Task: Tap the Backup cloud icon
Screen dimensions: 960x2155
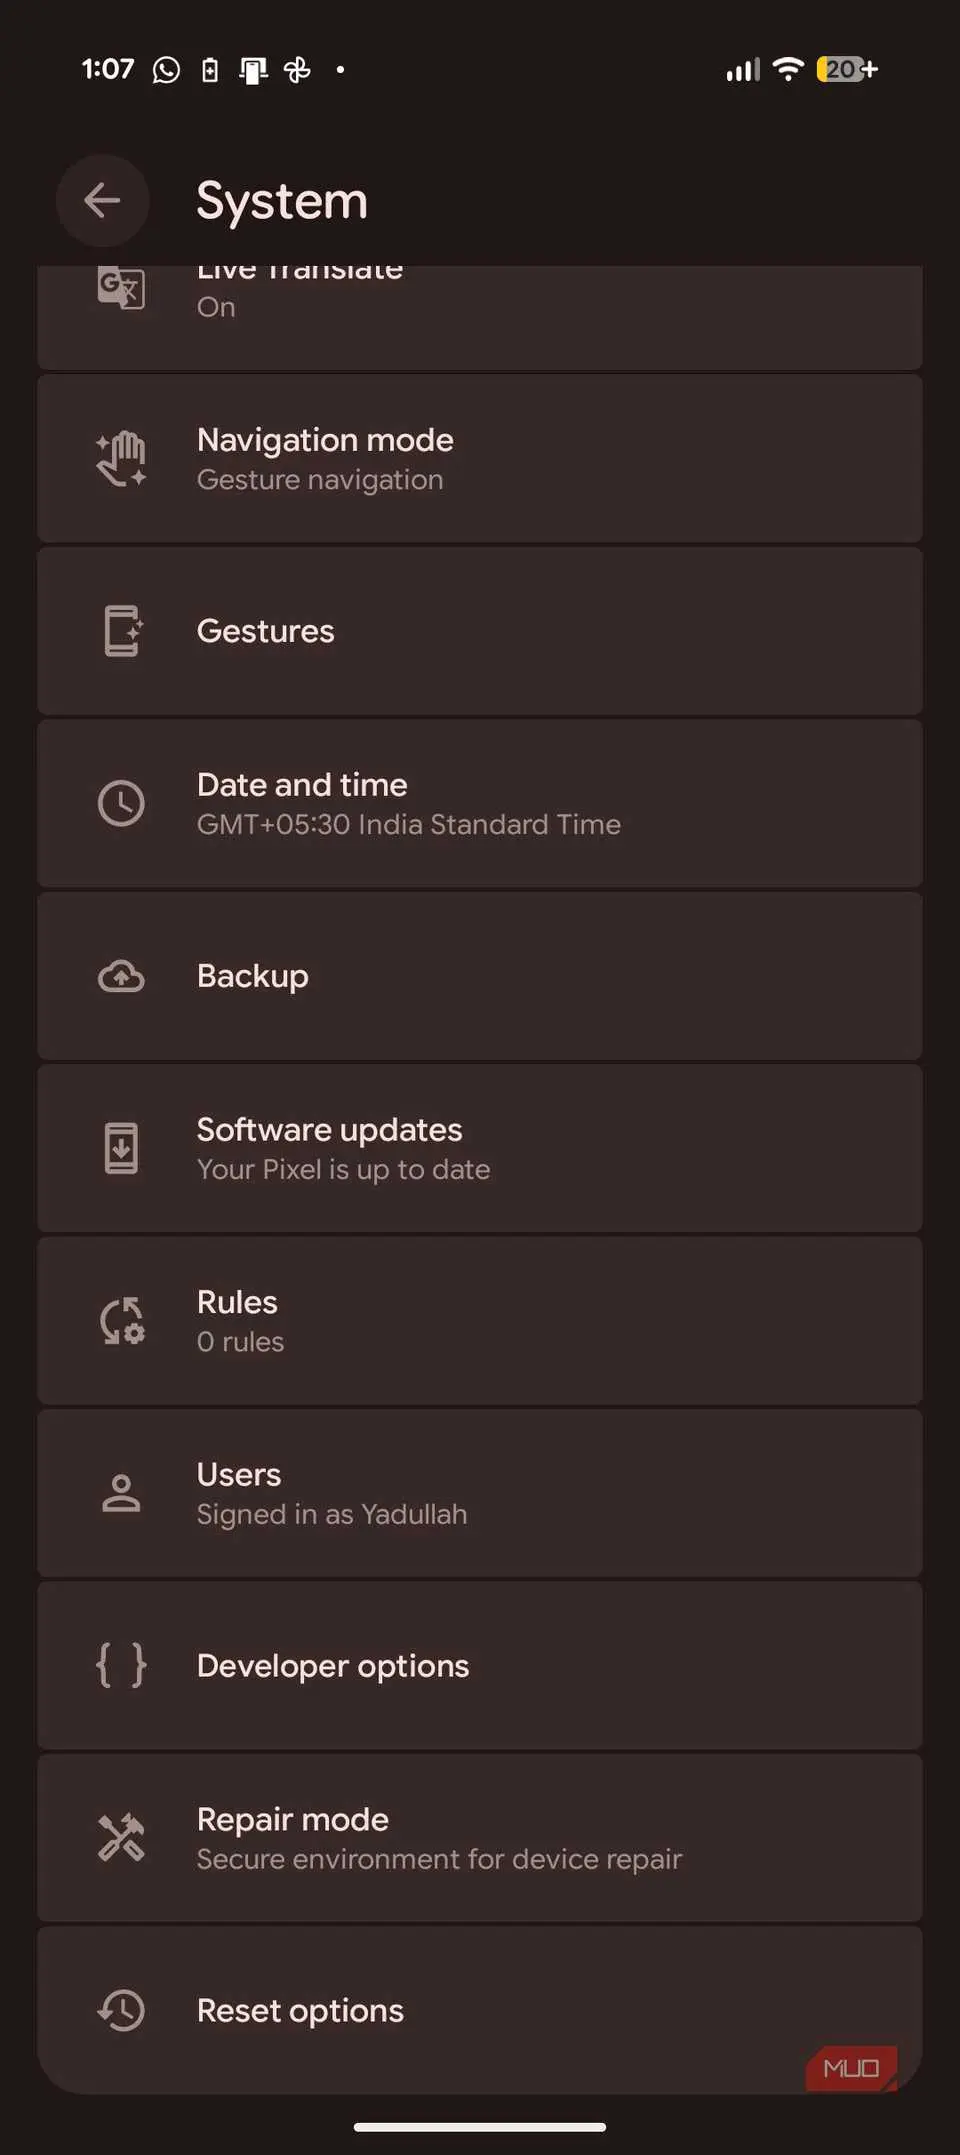Action: (x=121, y=976)
